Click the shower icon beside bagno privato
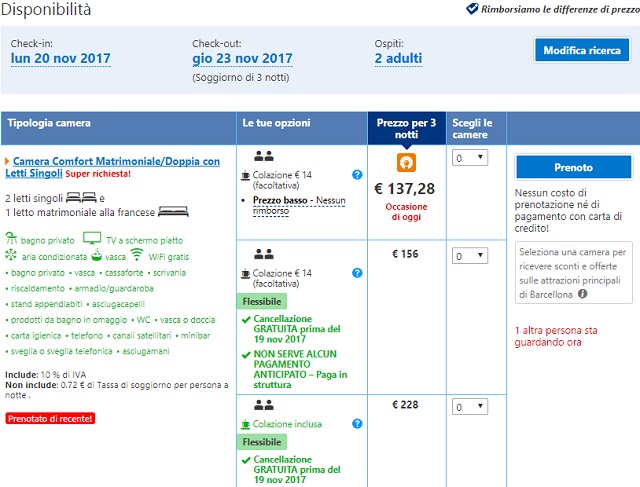 coord(11,238)
